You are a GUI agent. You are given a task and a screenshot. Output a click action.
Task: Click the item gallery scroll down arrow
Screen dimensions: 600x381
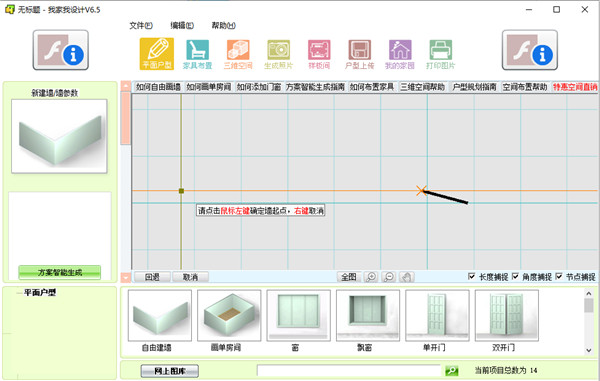click(x=589, y=350)
